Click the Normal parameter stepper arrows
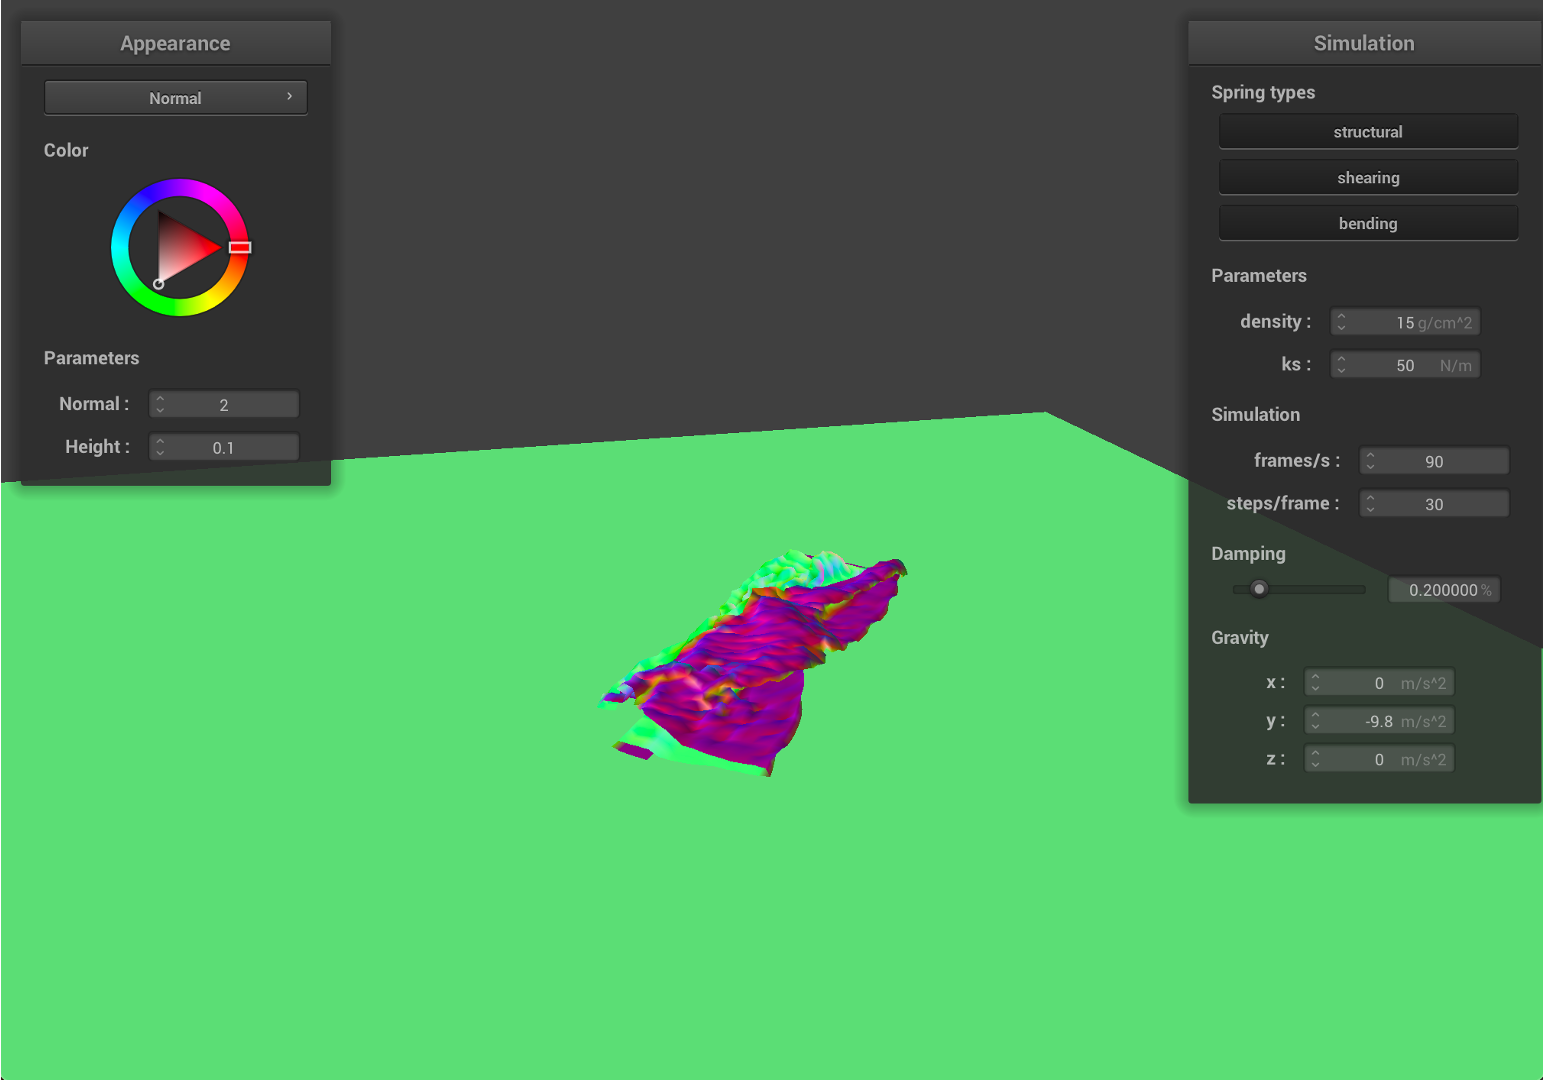The width and height of the screenshot is (1544, 1080). (160, 404)
